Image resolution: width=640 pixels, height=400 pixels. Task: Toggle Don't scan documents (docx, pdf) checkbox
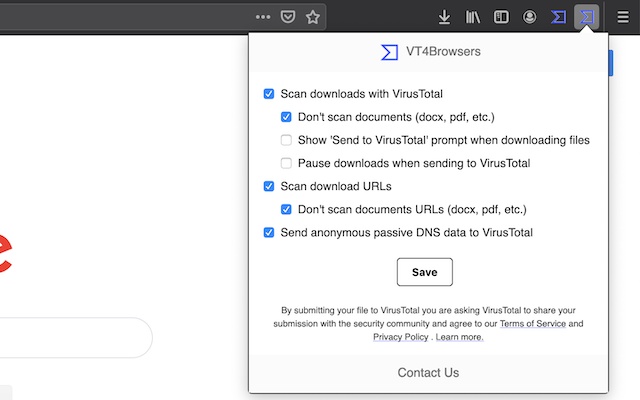(287, 117)
